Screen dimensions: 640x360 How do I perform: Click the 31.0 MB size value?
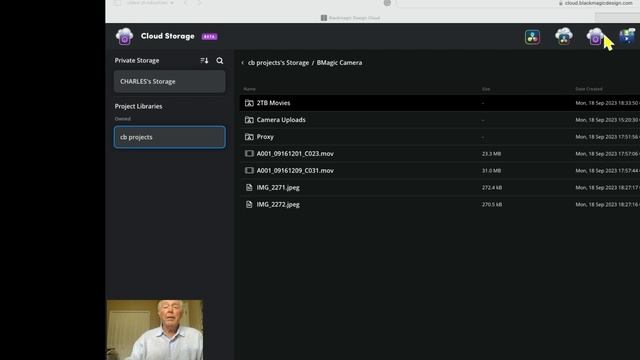pos(491,171)
